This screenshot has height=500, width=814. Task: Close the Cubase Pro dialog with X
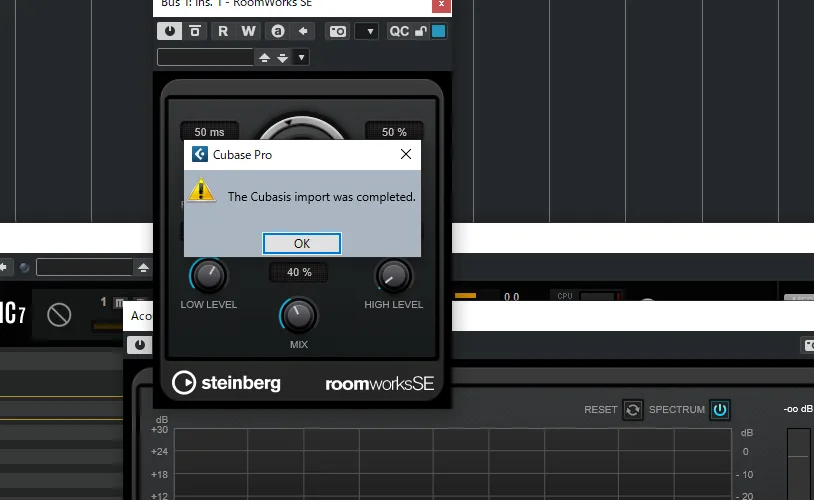pos(406,154)
